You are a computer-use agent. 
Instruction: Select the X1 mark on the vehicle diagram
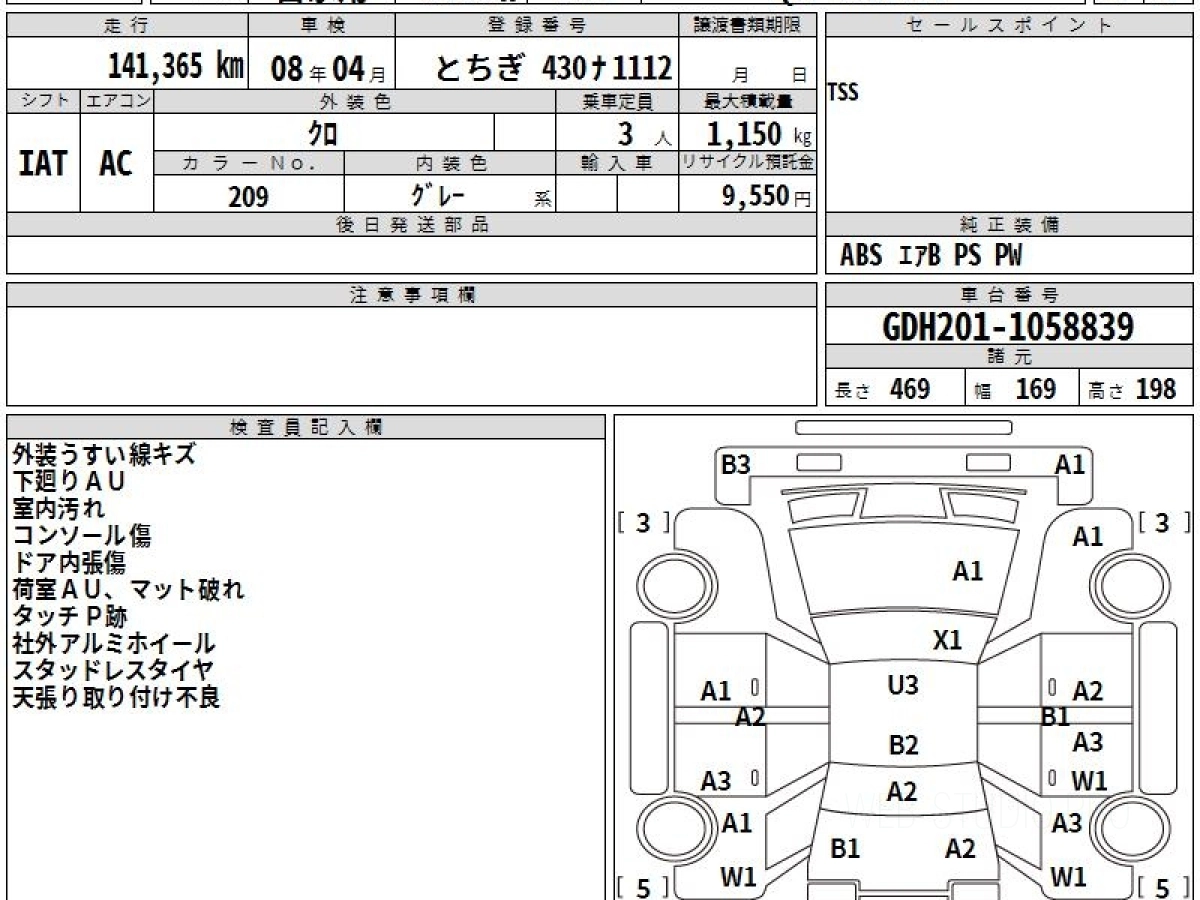coord(946,640)
